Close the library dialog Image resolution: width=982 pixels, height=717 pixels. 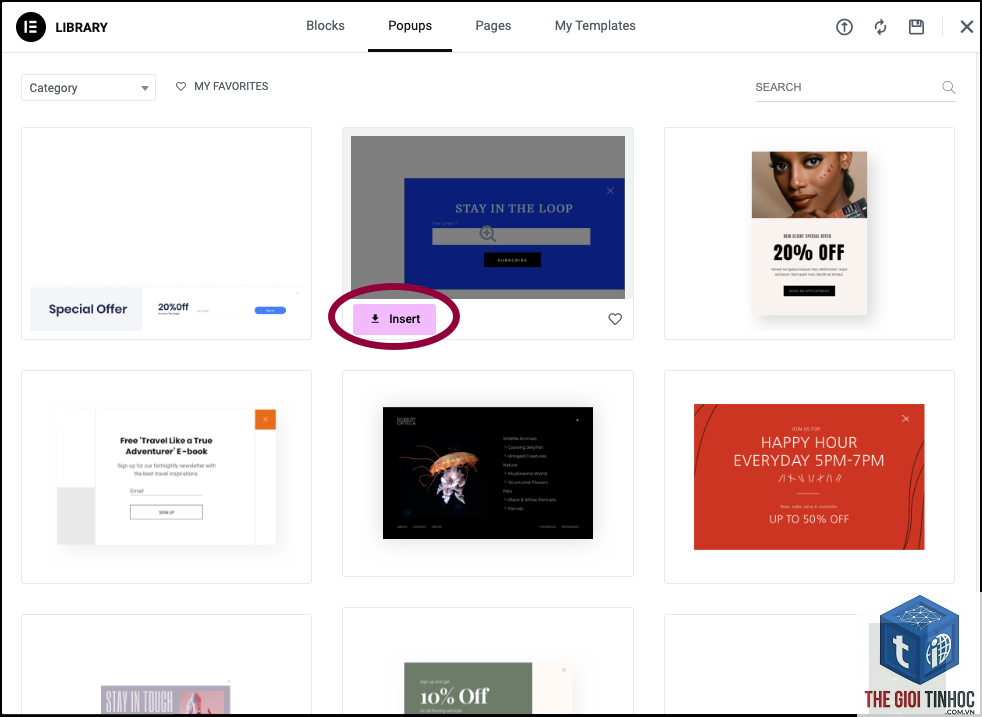[x=966, y=27]
